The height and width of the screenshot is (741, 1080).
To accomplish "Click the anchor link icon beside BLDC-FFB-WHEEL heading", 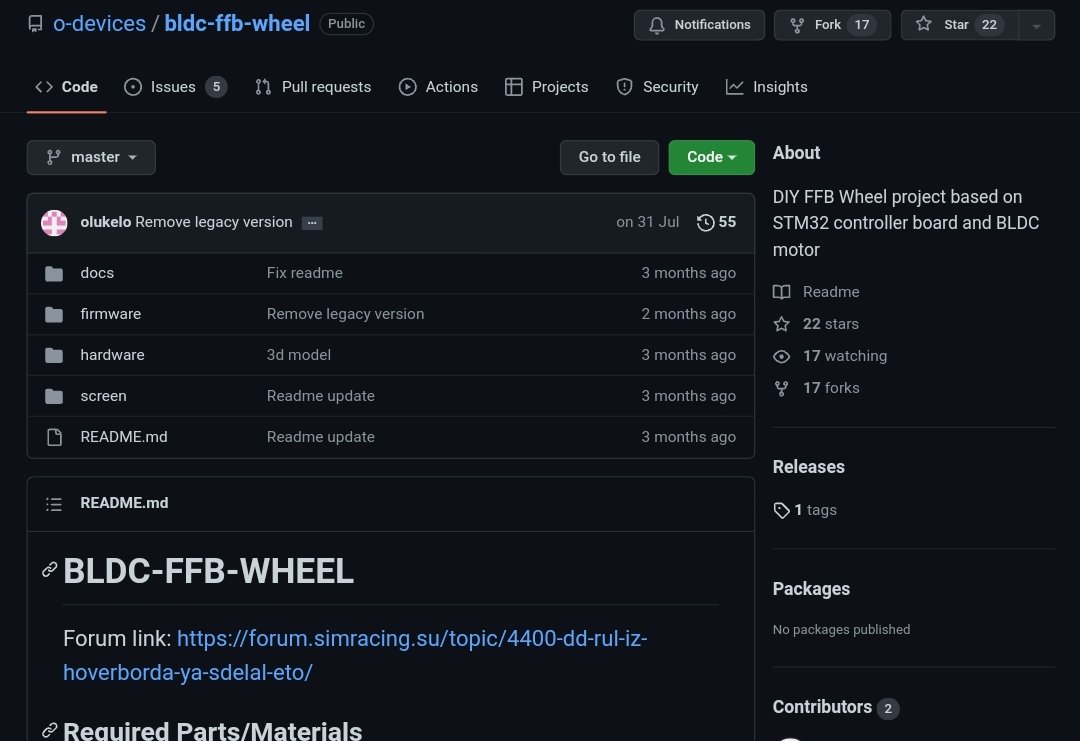I will tap(49, 570).
